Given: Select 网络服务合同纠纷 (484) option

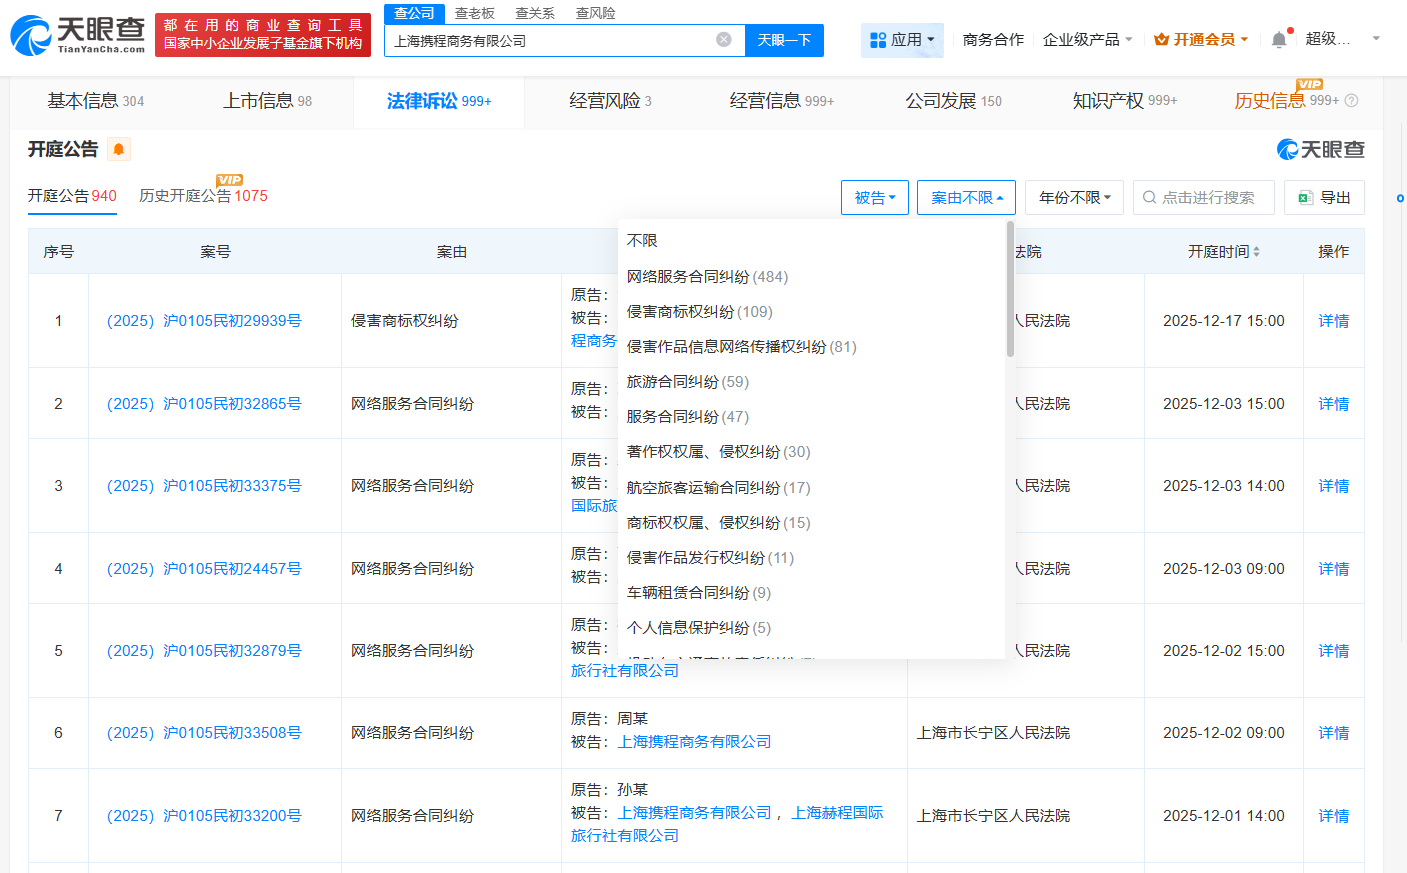Looking at the screenshot, I should 707,277.
